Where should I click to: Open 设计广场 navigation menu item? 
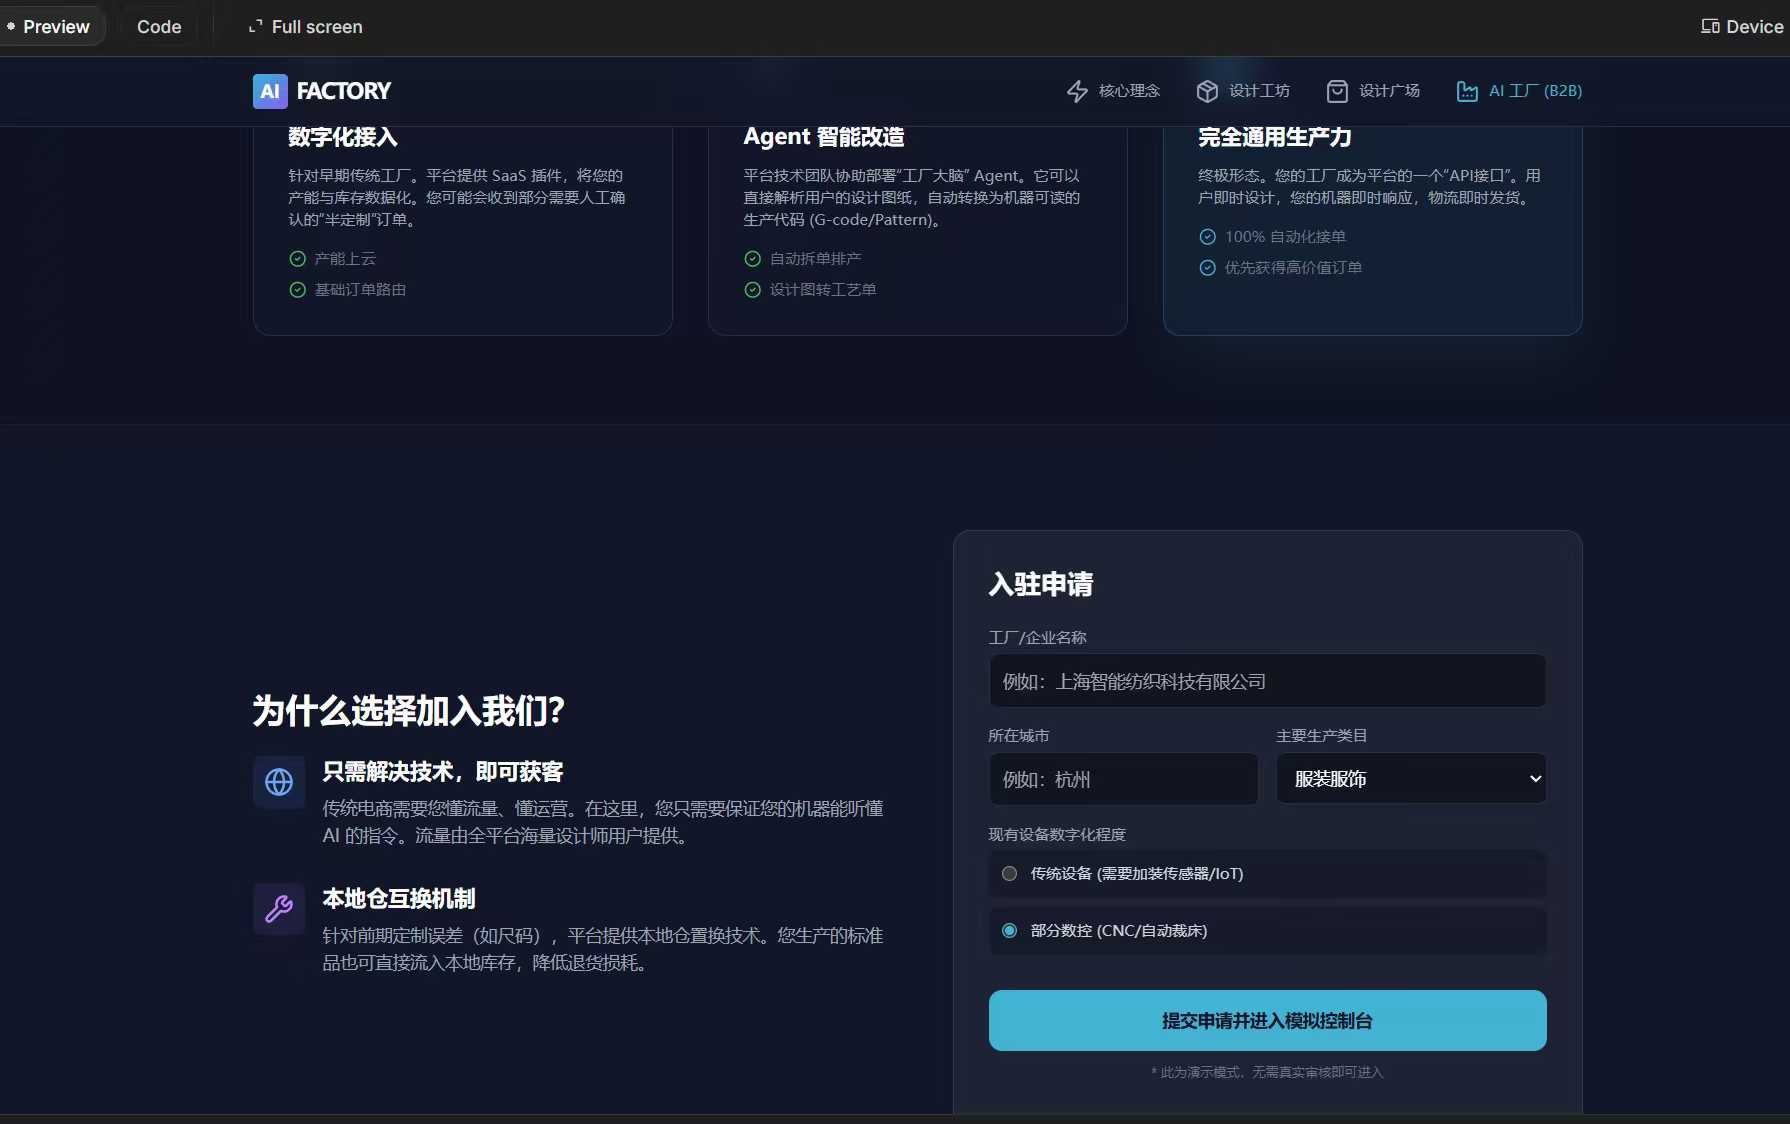(1389, 91)
